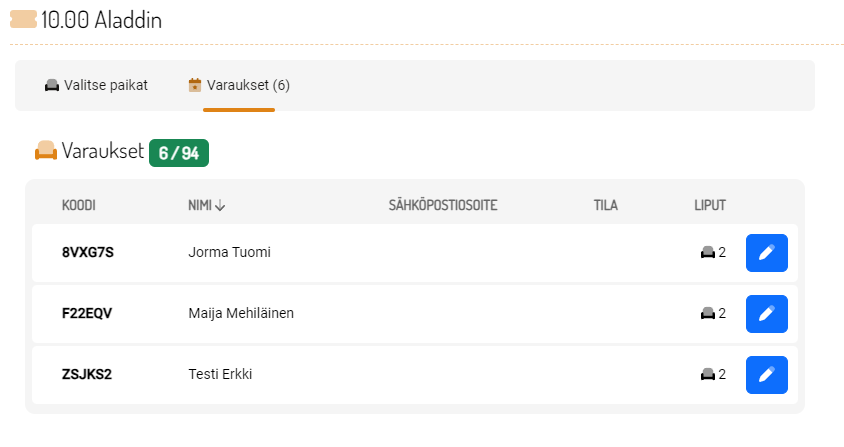This screenshot has height=447, width=844.
Task: Click the calendar icon on Varaukset tab
Action: pos(195,85)
